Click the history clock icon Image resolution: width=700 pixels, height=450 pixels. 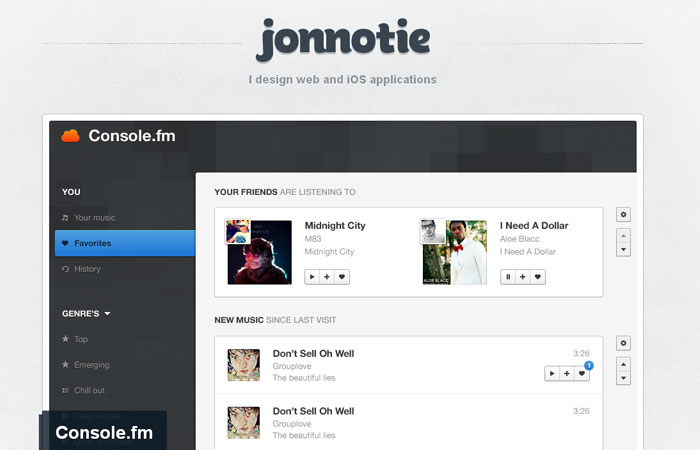[x=65, y=269]
